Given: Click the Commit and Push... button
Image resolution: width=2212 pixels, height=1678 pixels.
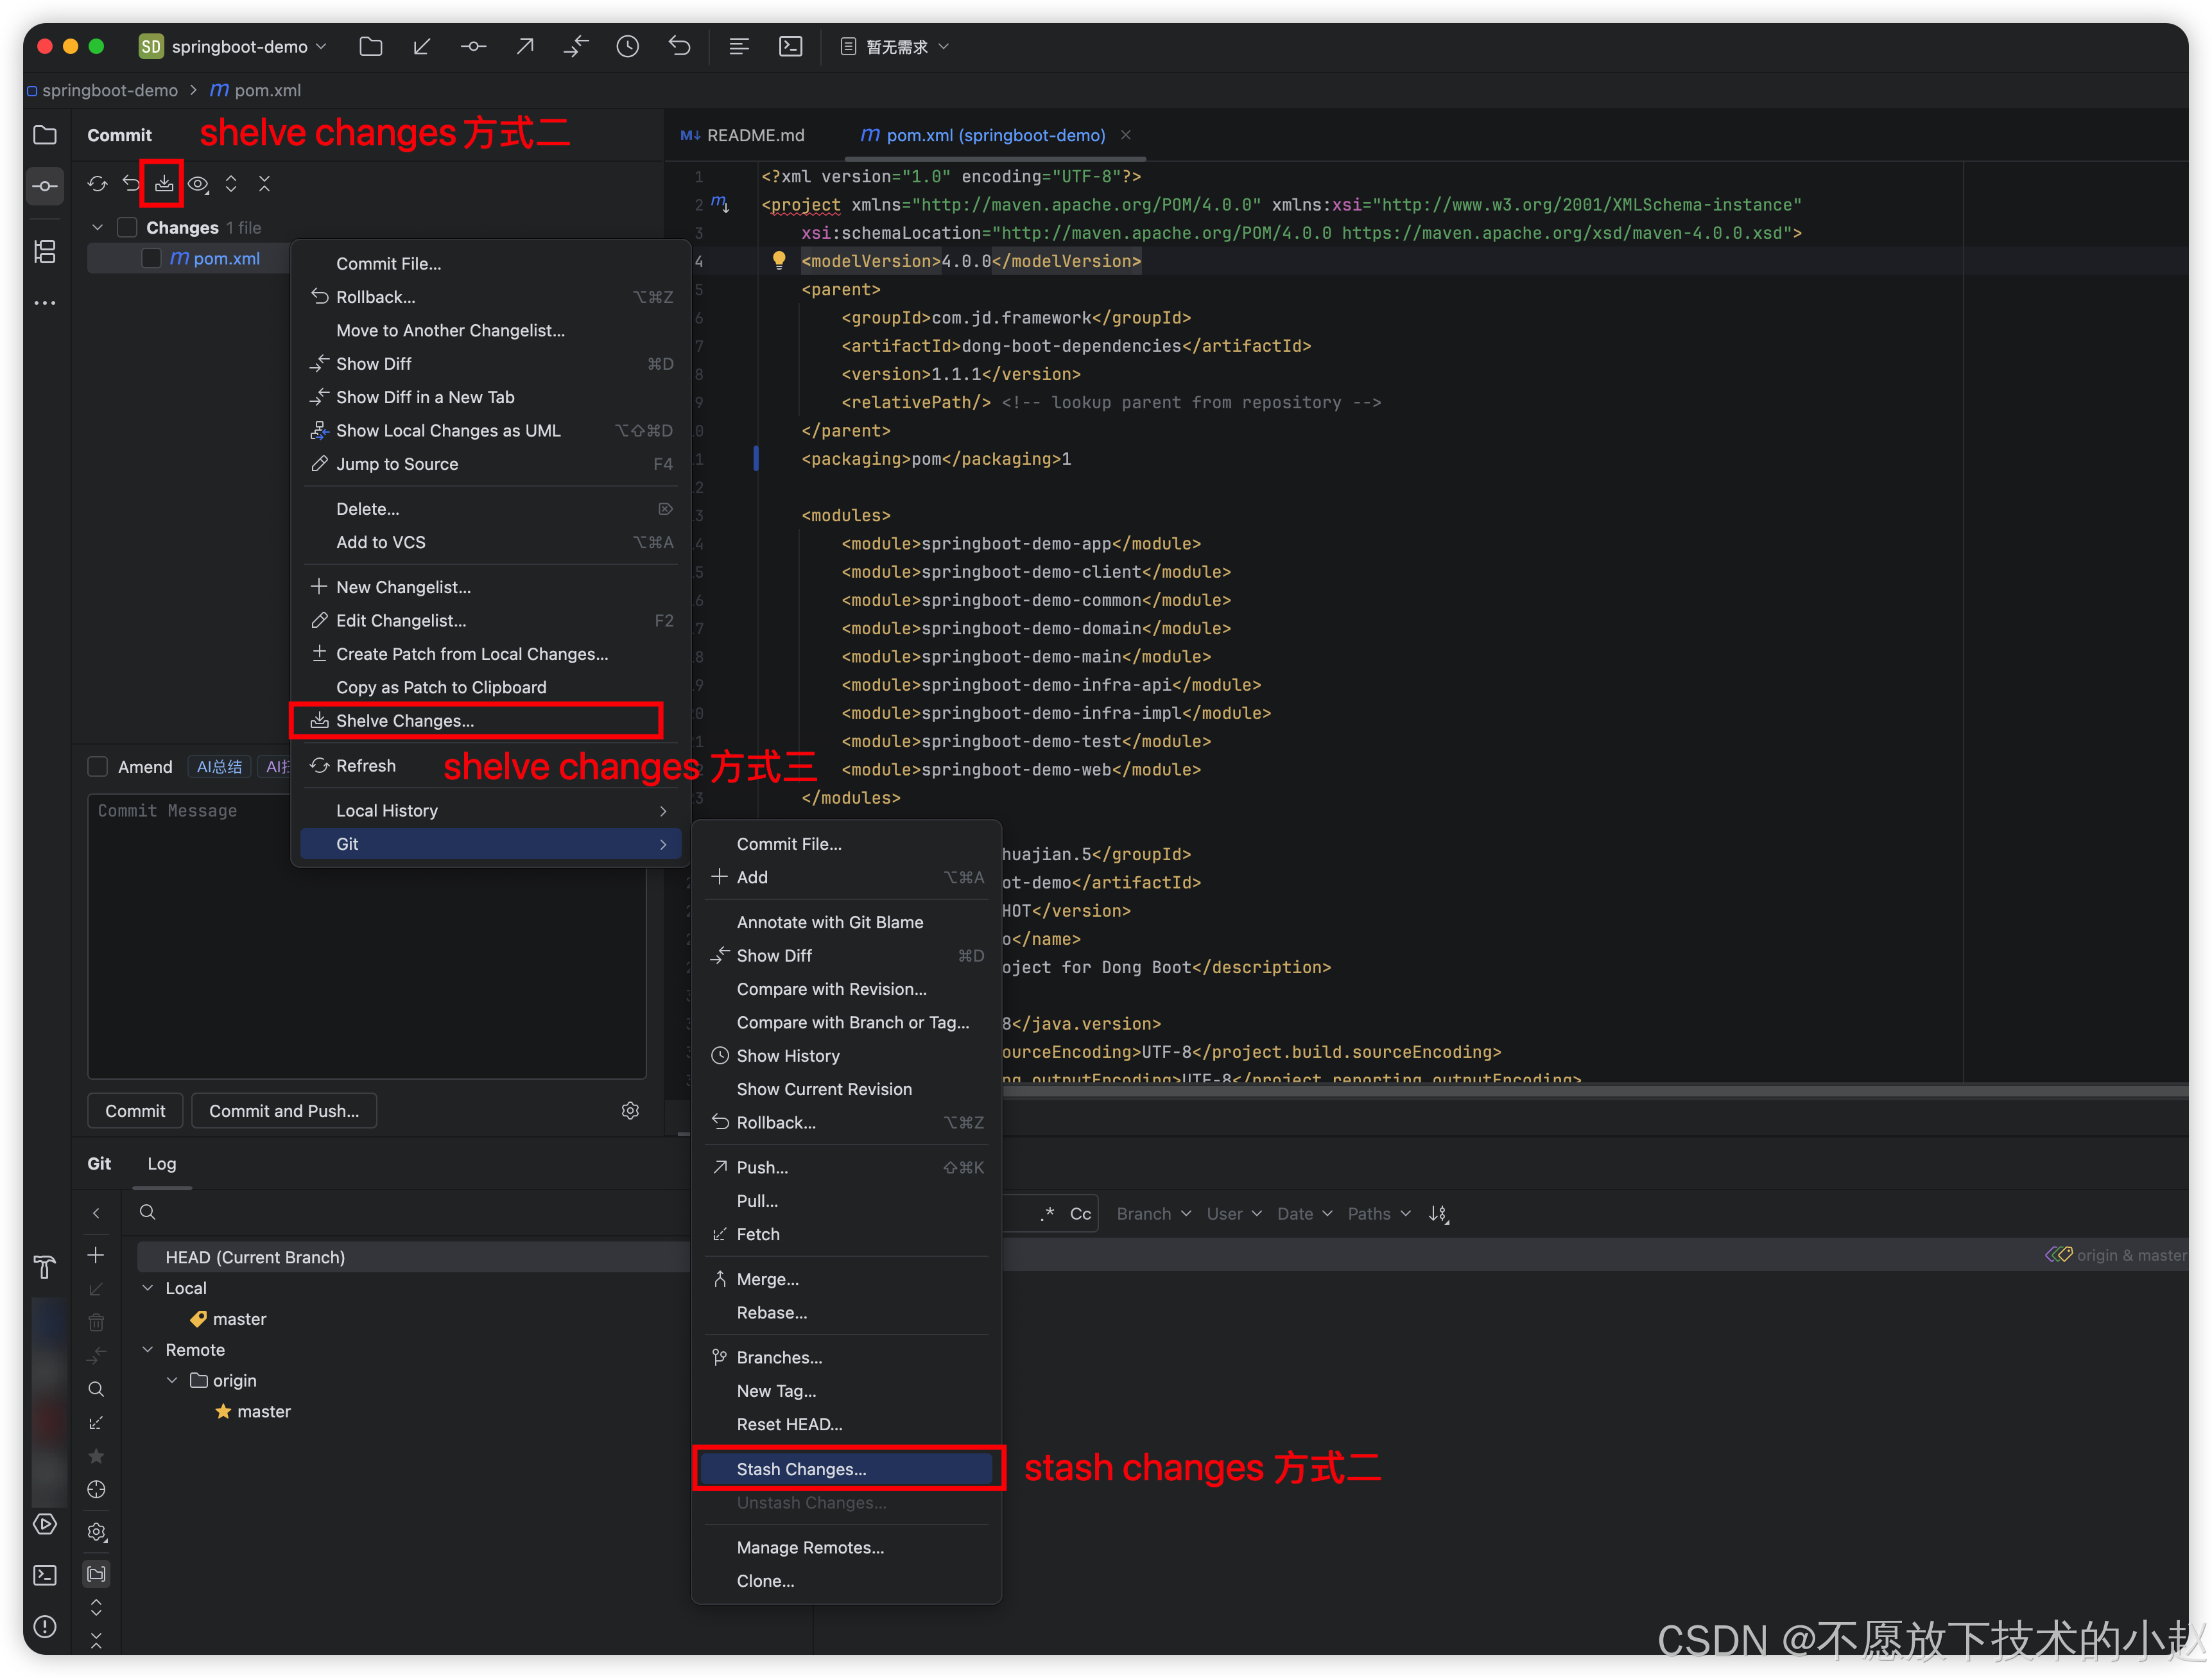Looking at the screenshot, I should [x=284, y=1111].
